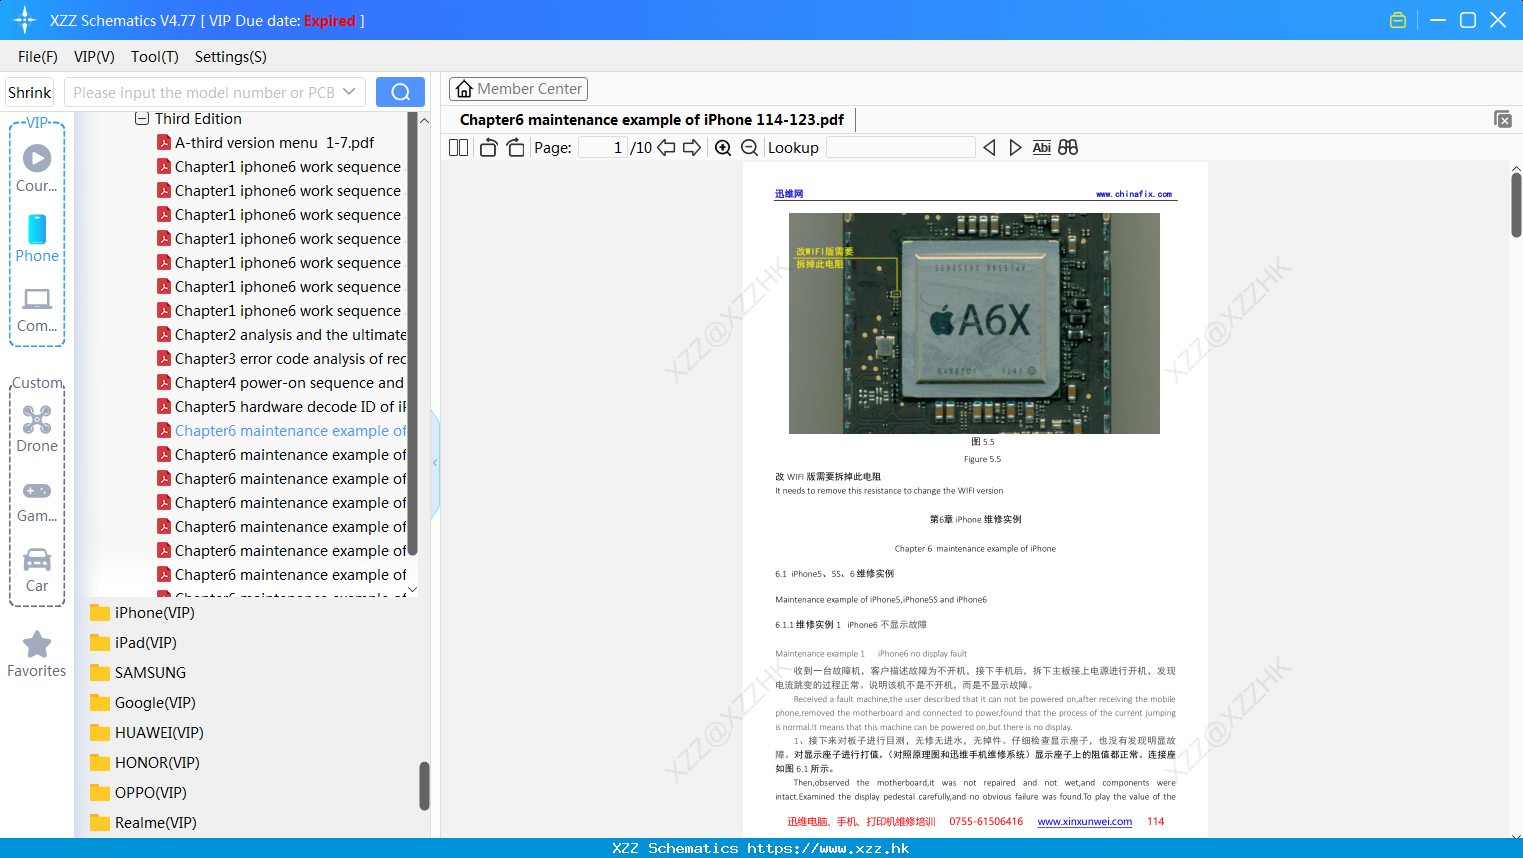Rotate the page counterclockwise
Image resolution: width=1523 pixels, height=858 pixels.
[489, 148]
